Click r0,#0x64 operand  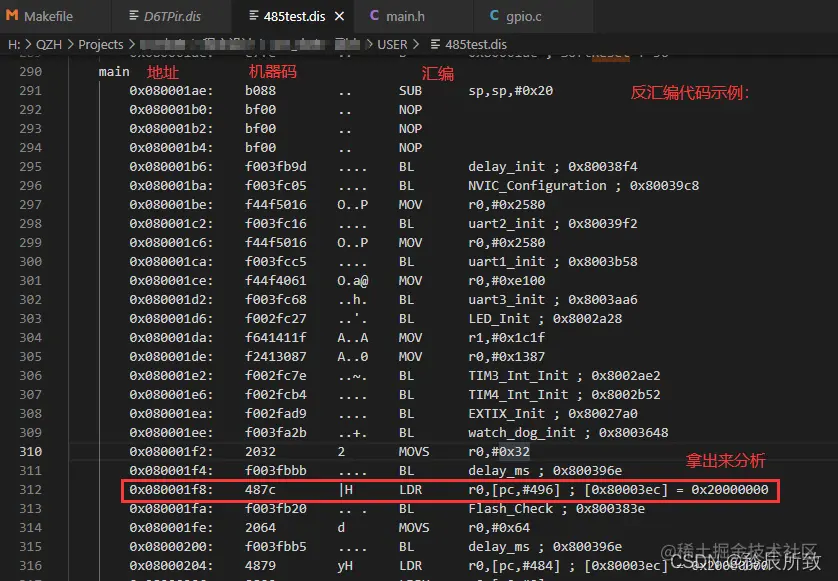(x=499, y=528)
